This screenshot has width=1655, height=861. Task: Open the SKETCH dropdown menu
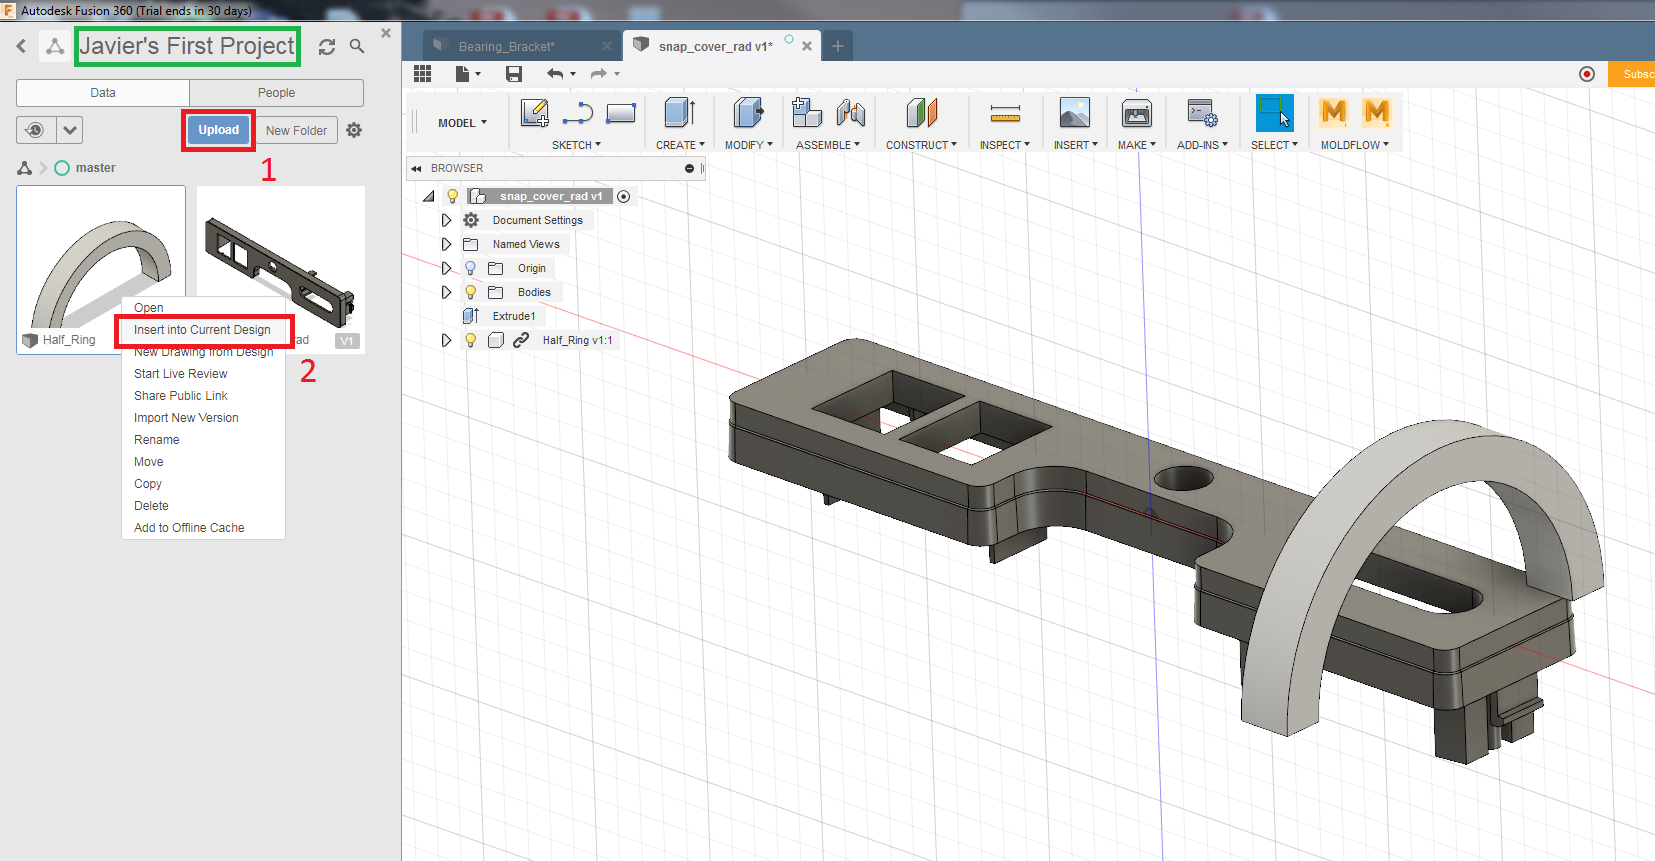577,145
